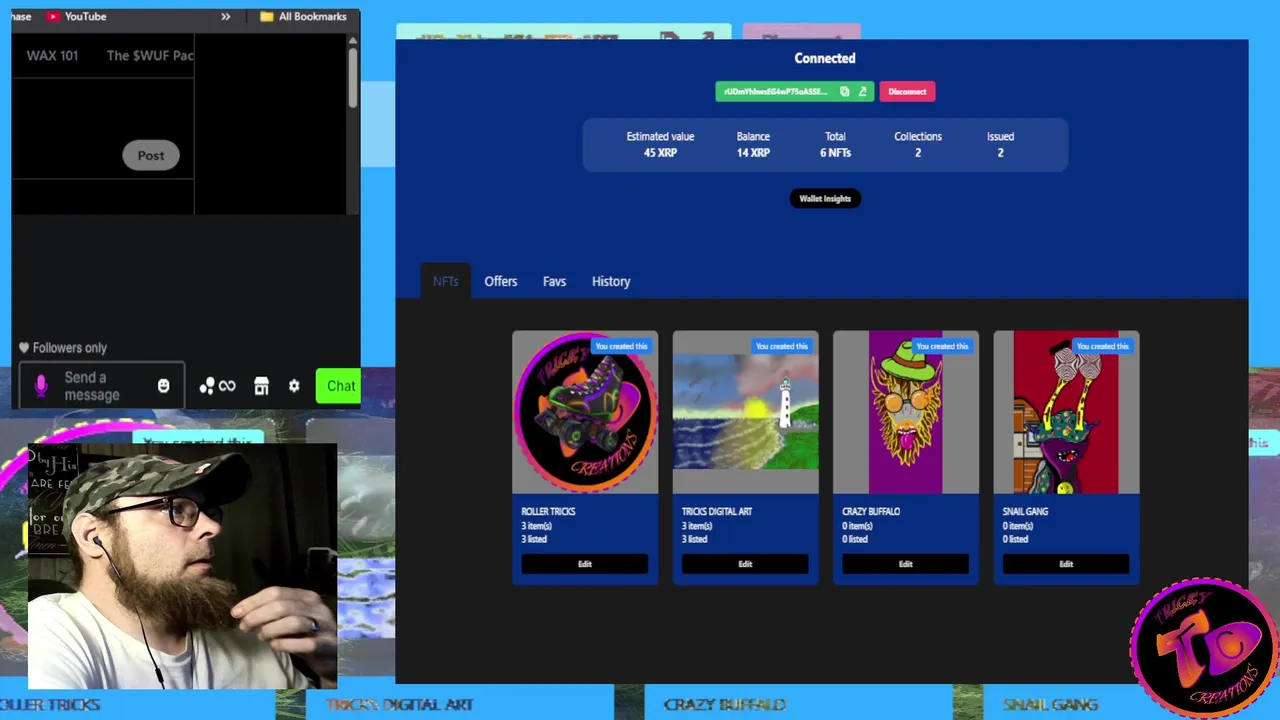The image size is (1280, 720).
Task: Switch to the NFTs tab
Action: [x=446, y=281]
